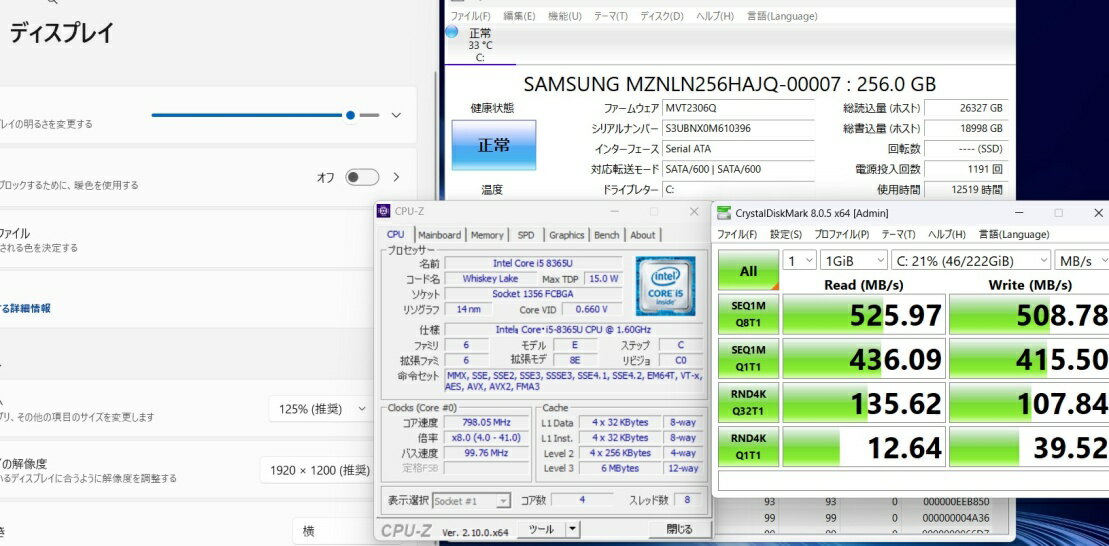Open the 1GiB test size dropdown
Viewport: 1109px width, 546px height.
click(853, 261)
